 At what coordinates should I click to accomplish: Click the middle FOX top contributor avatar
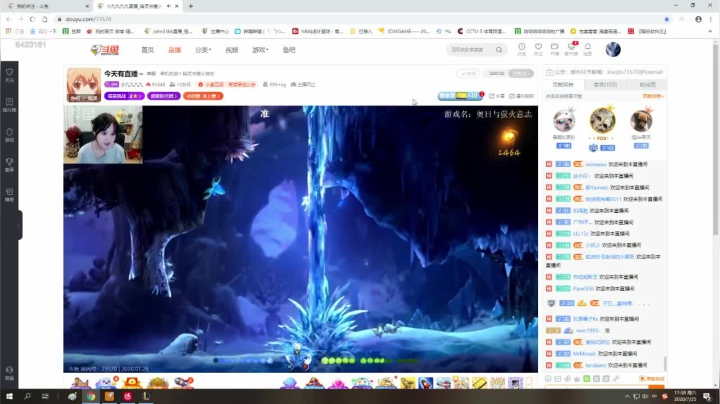click(602, 120)
